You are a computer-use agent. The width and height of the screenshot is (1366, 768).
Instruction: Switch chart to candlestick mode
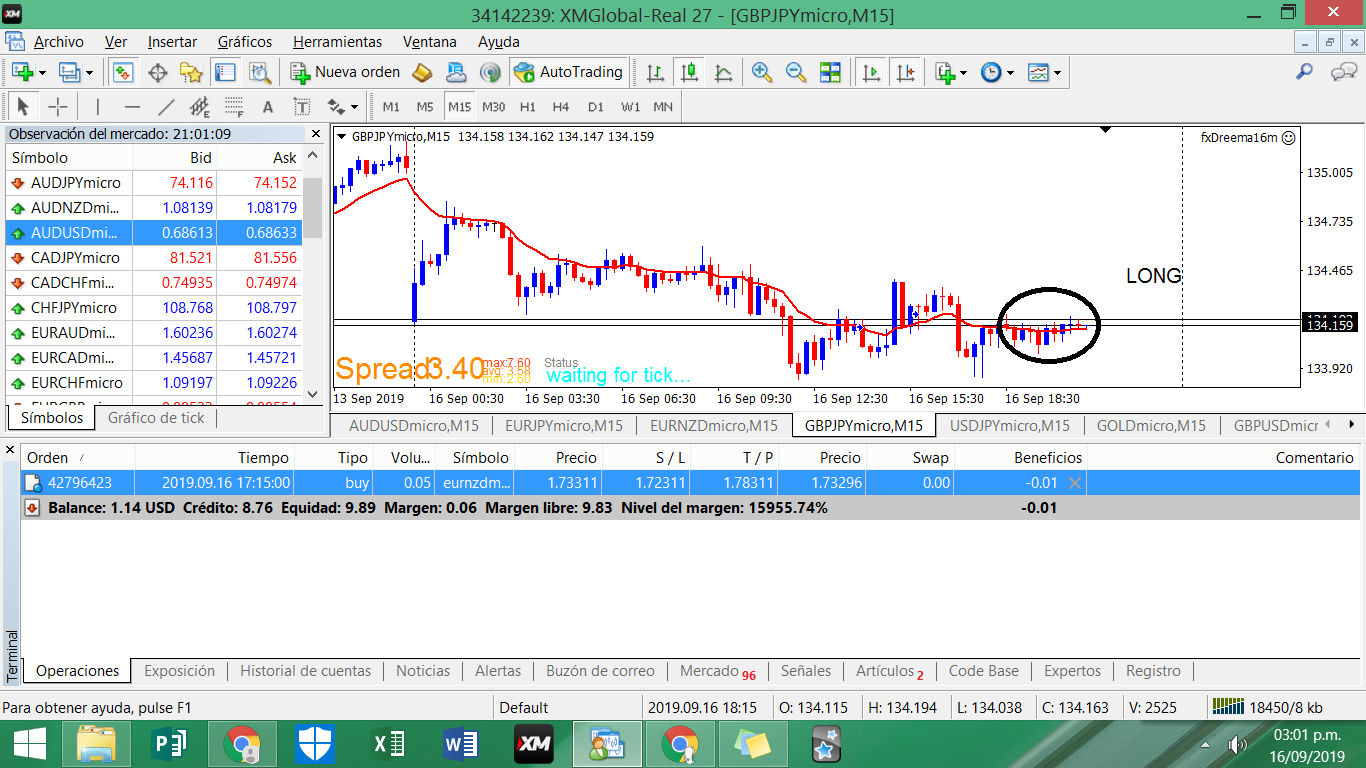689,72
